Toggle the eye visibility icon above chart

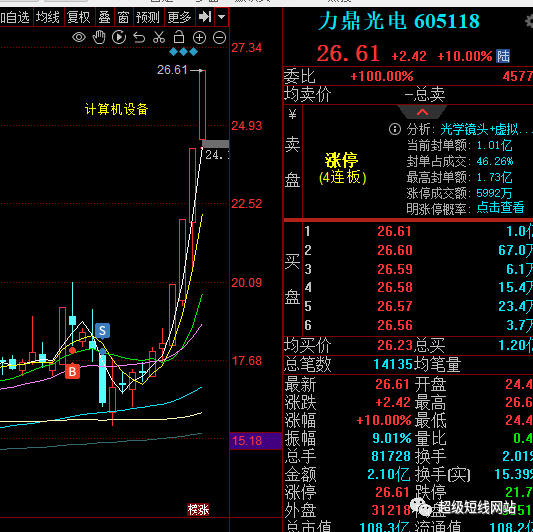[79, 37]
